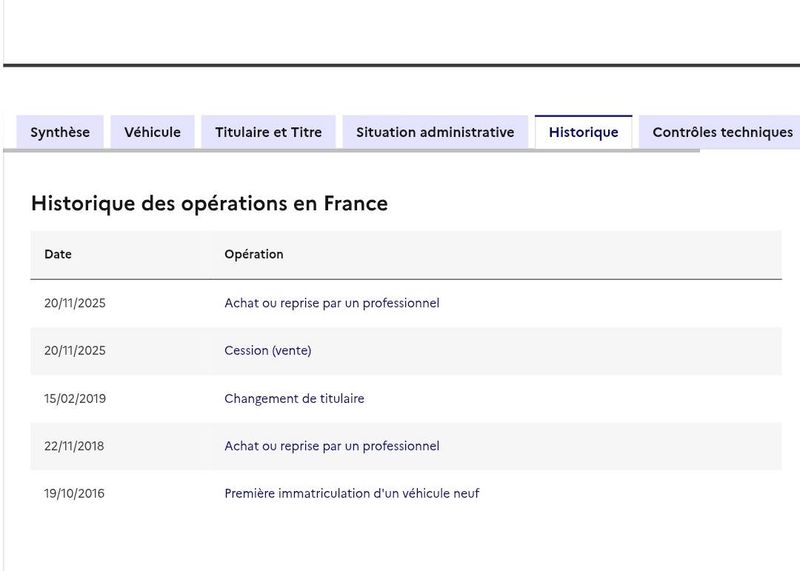800x571 pixels.
Task: Click the 2018 Achat ou reprise par un professionnel entry
Action: [332, 446]
